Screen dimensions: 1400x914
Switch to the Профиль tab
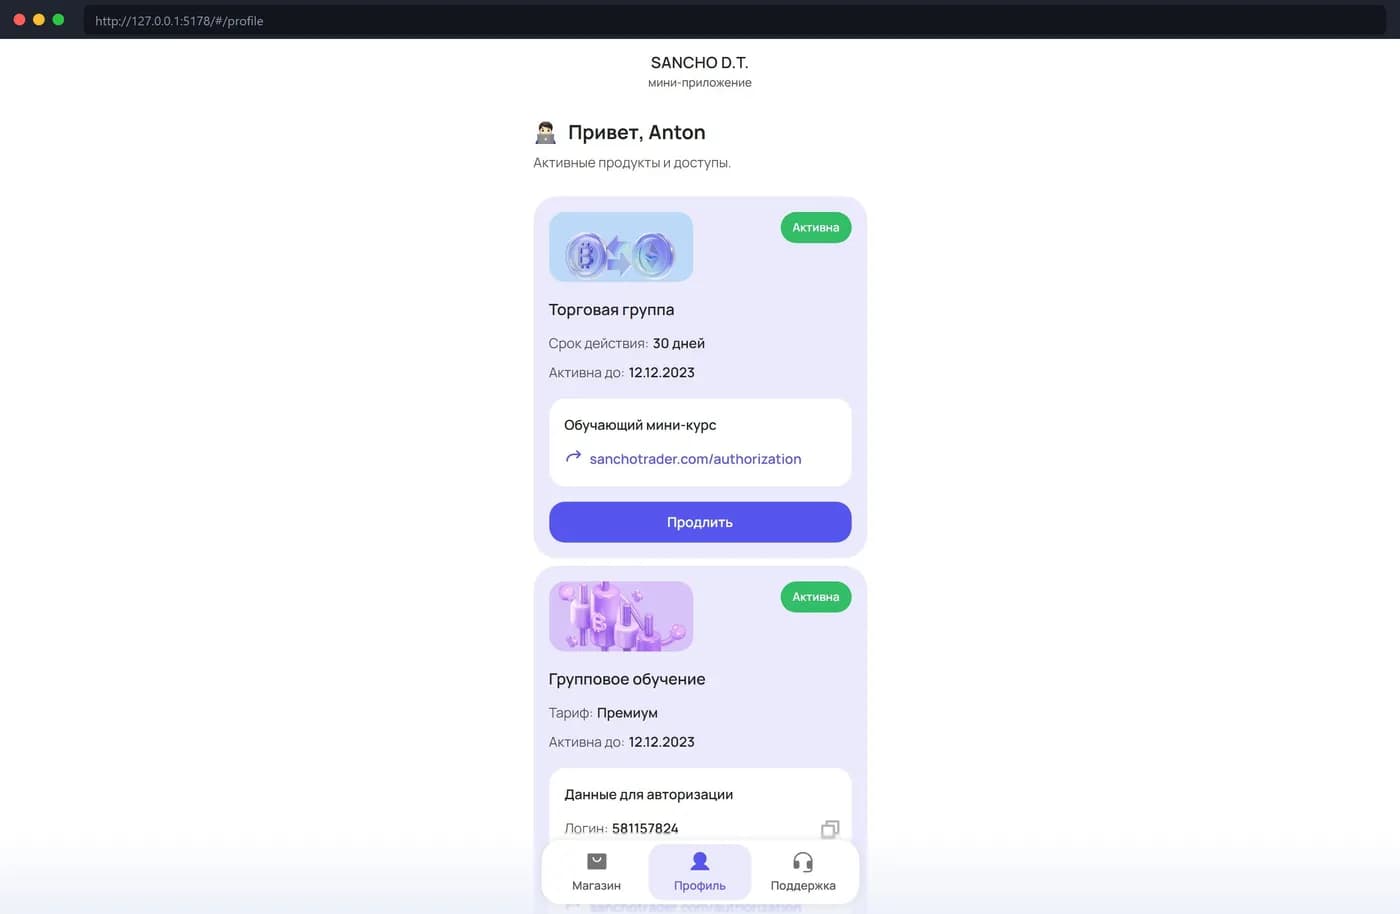pyautogui.click(x=699, y=872)
